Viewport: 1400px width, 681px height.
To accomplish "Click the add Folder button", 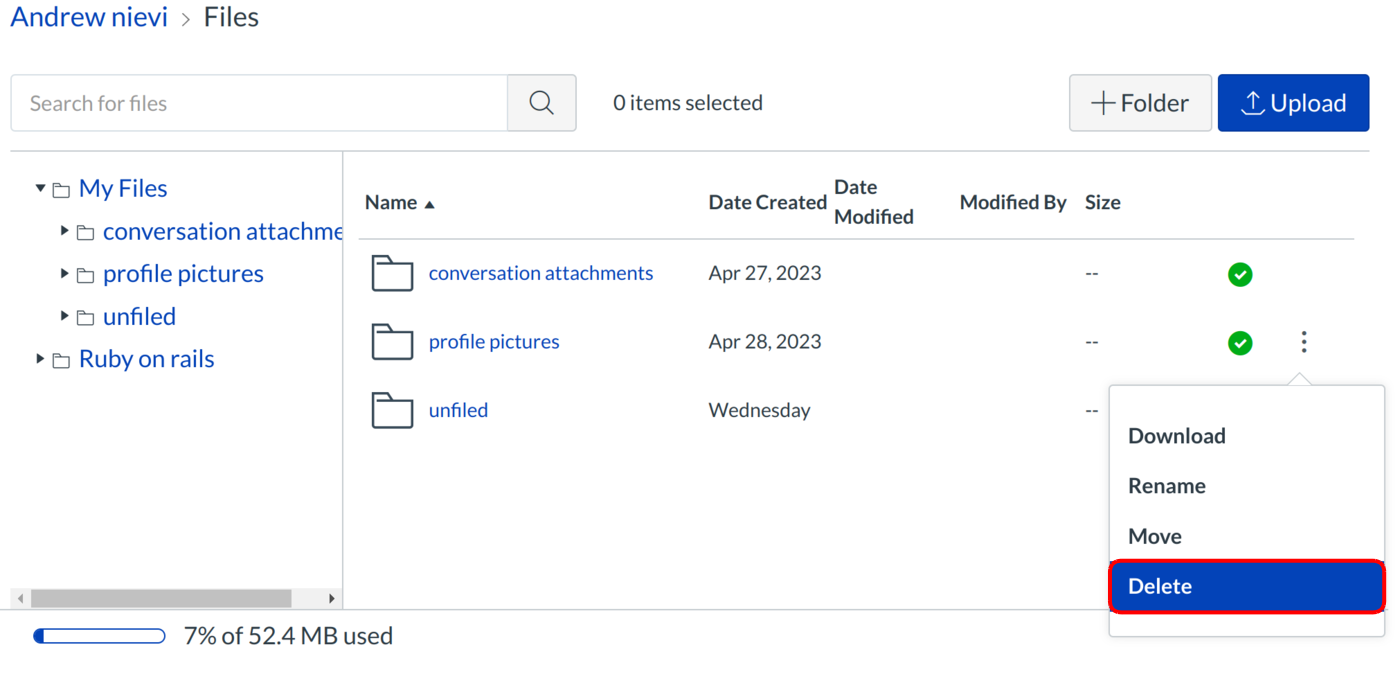I will (x=1140, y=103).
